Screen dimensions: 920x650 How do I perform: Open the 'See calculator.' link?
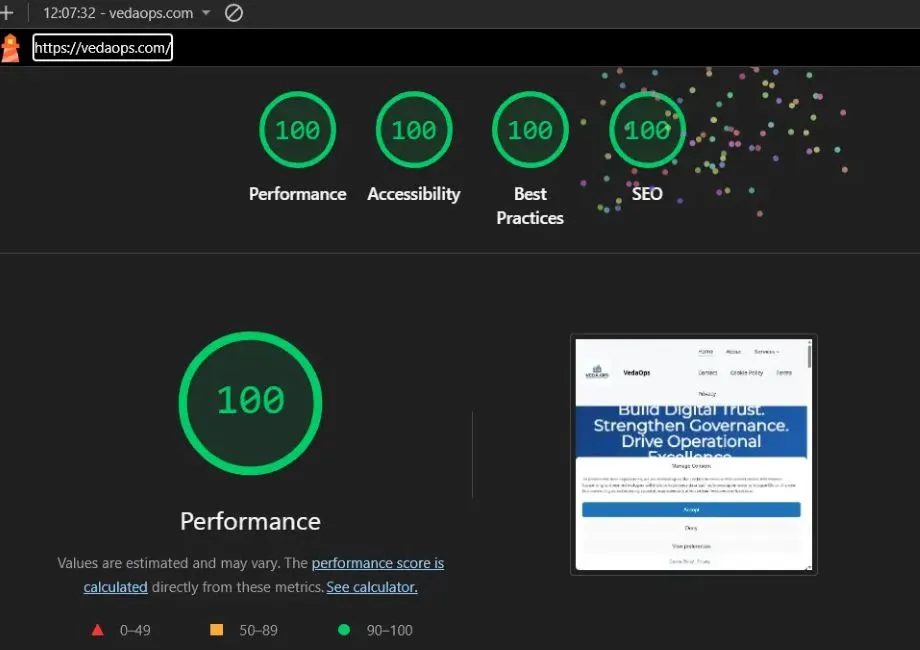pos(372,587)
